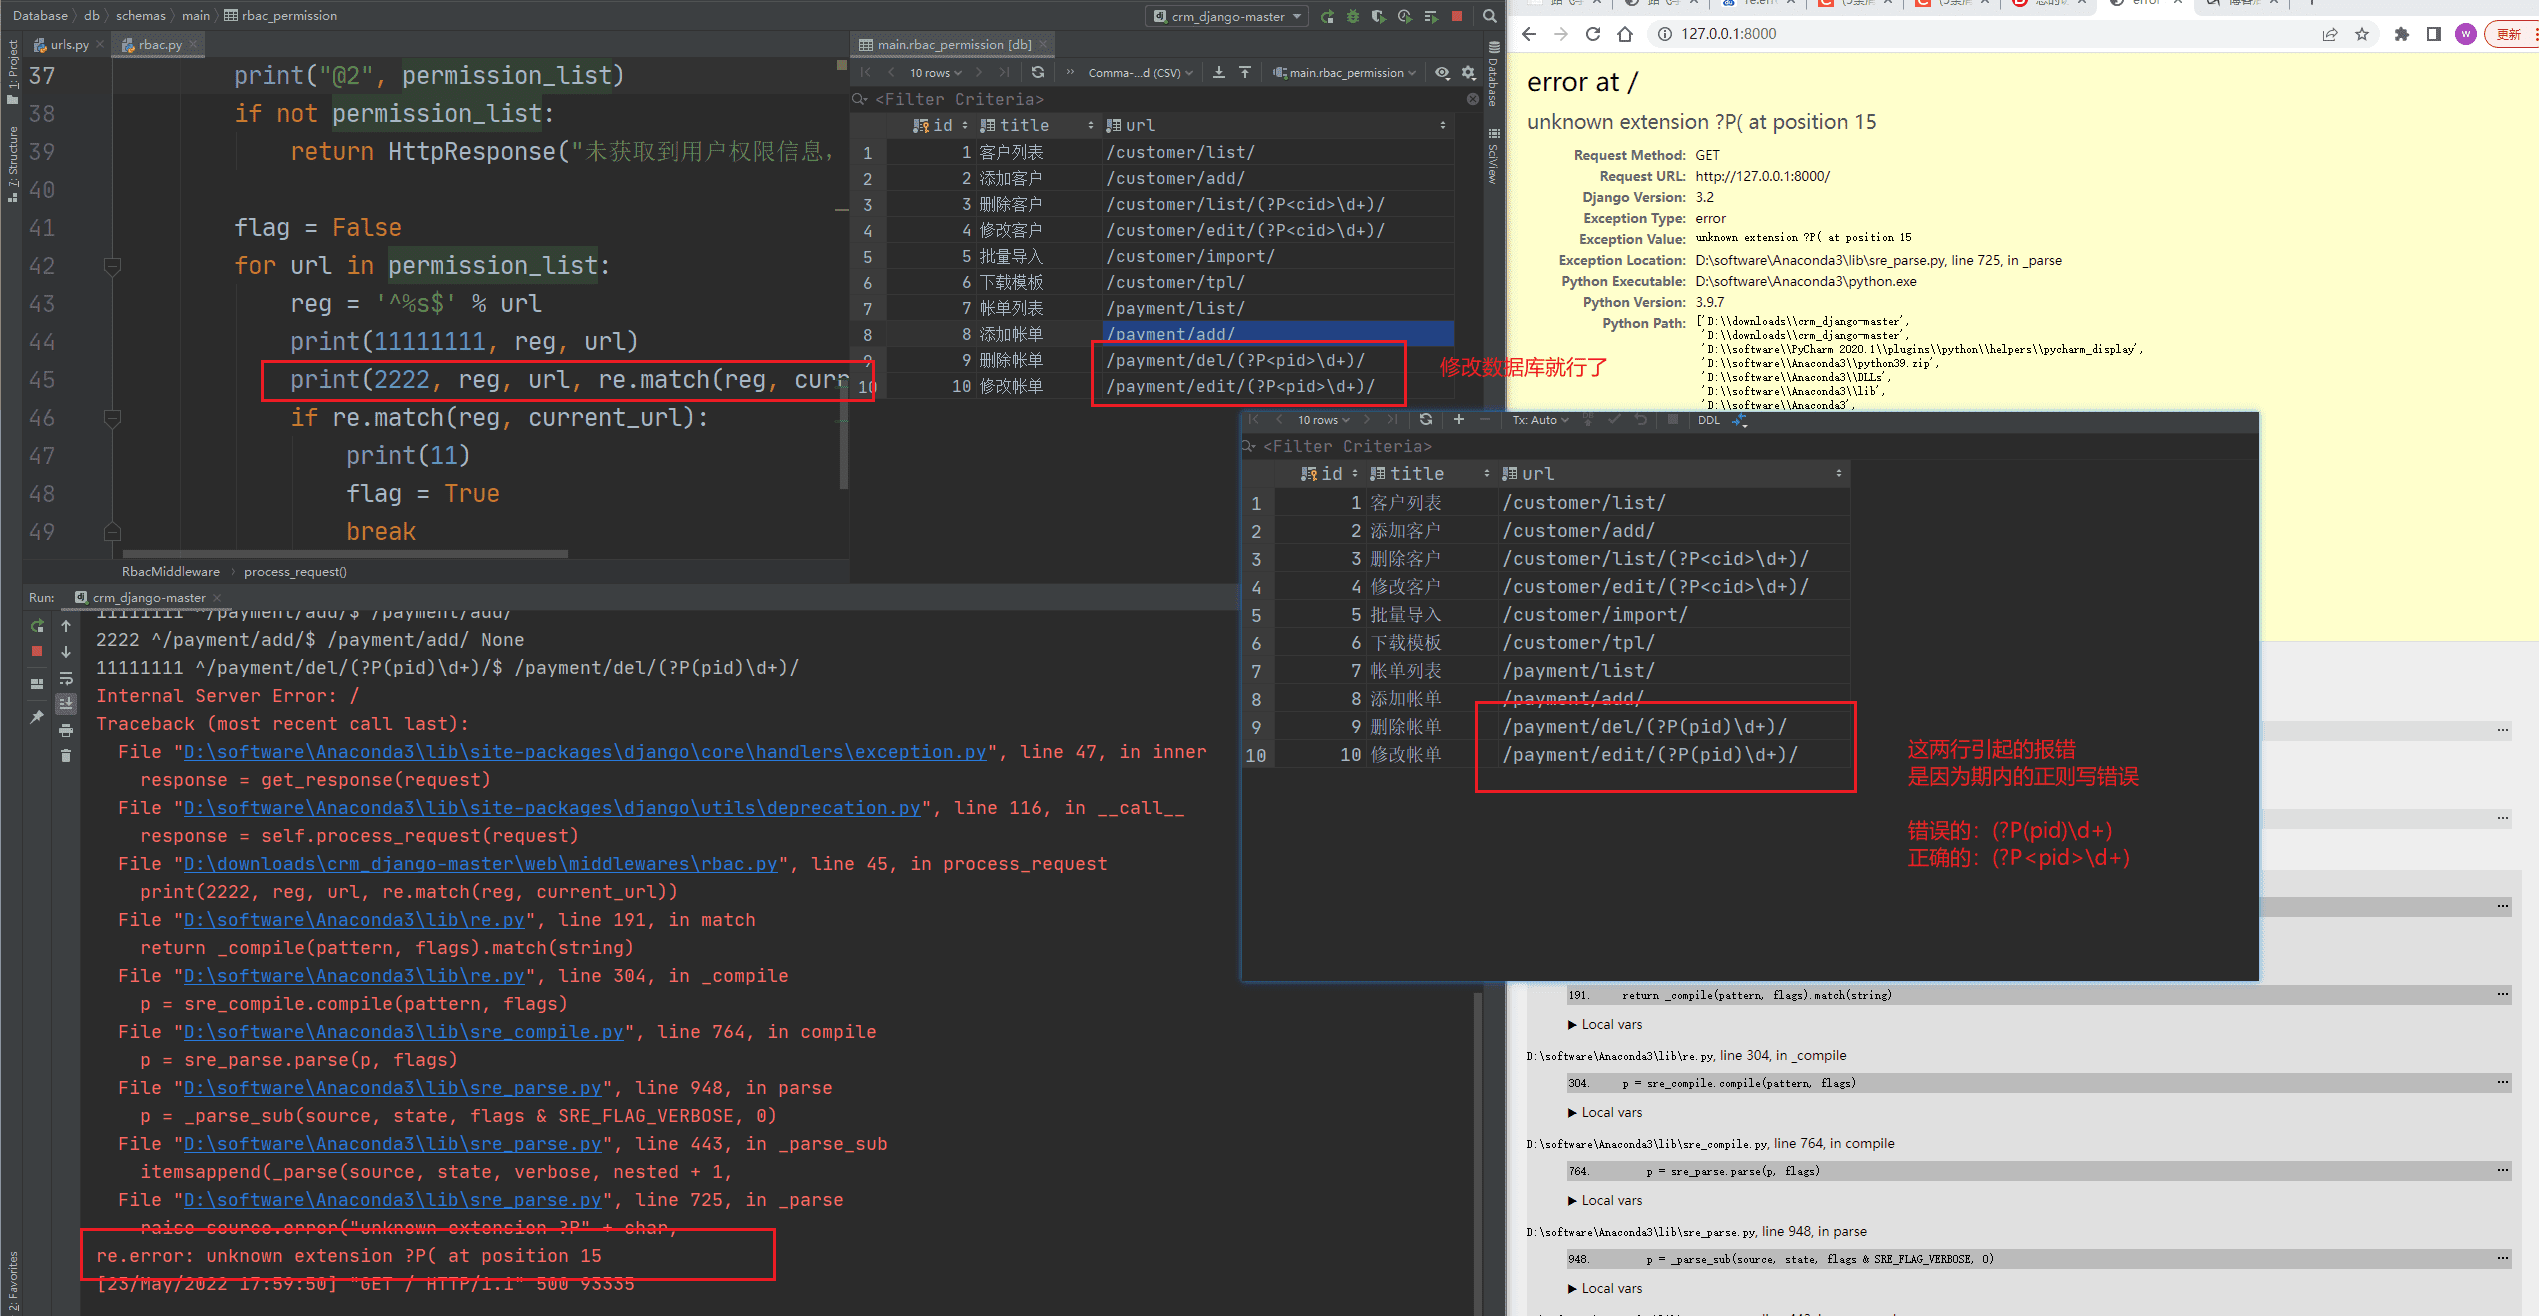Click the DDL button in lower table toolbar
This screenshot has width=2539, height=1316.
1709,420
